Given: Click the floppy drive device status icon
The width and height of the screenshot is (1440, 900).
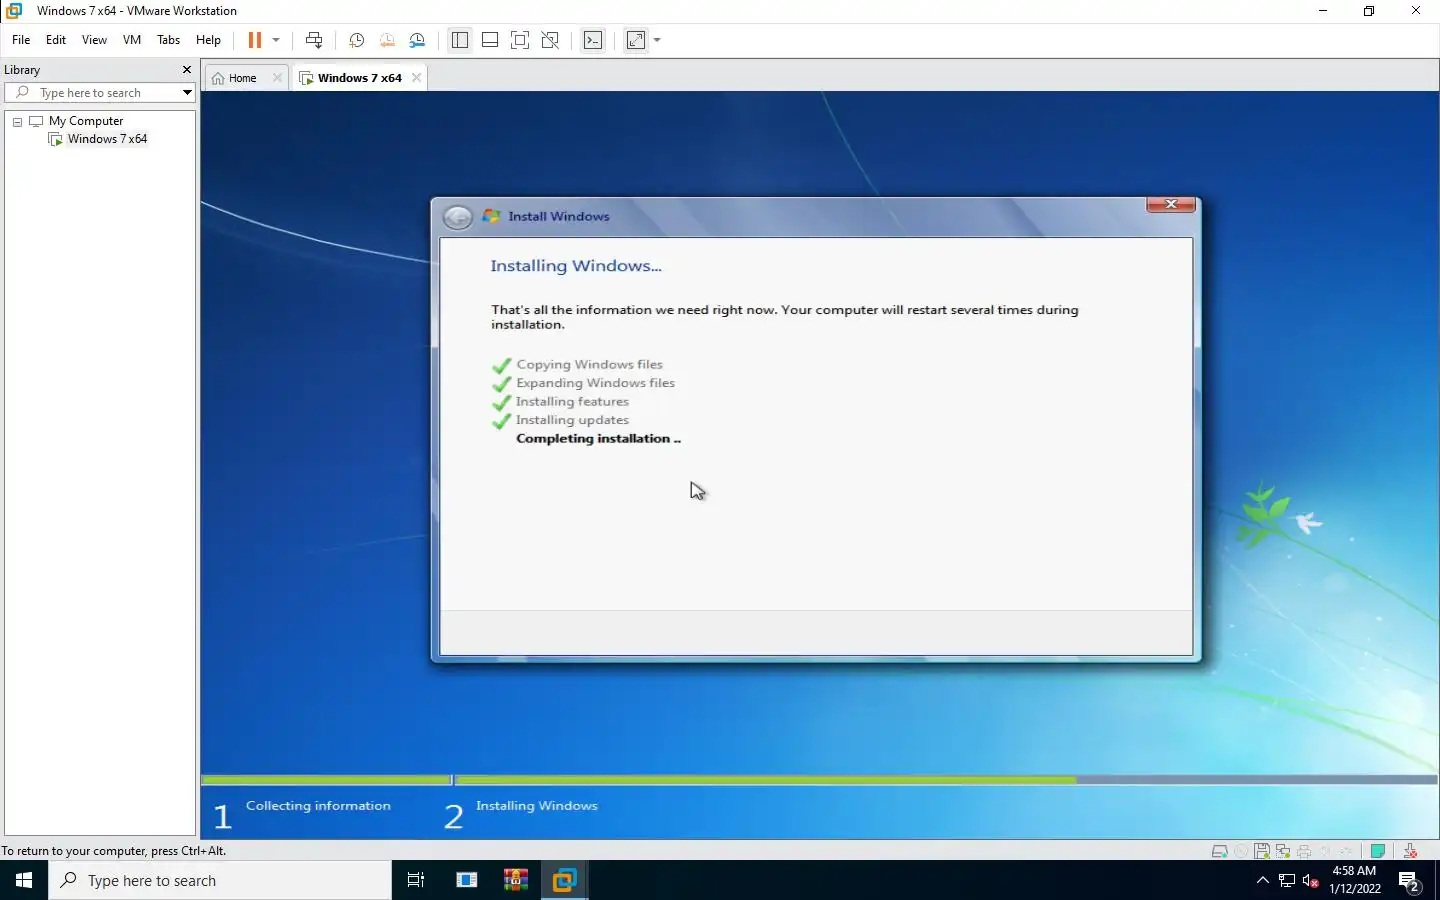Looking at the screenshot, I should coord(1262,851).
